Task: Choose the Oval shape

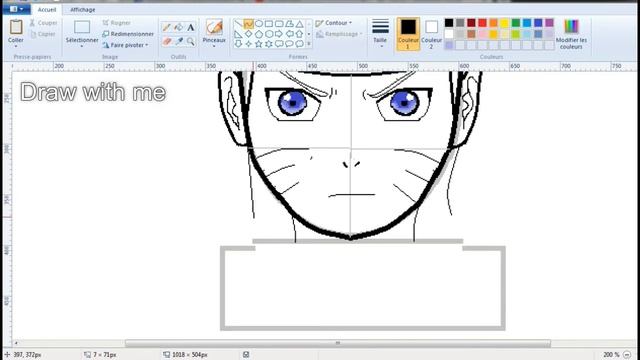Action: pyautogui.click(x=258, y=24)
